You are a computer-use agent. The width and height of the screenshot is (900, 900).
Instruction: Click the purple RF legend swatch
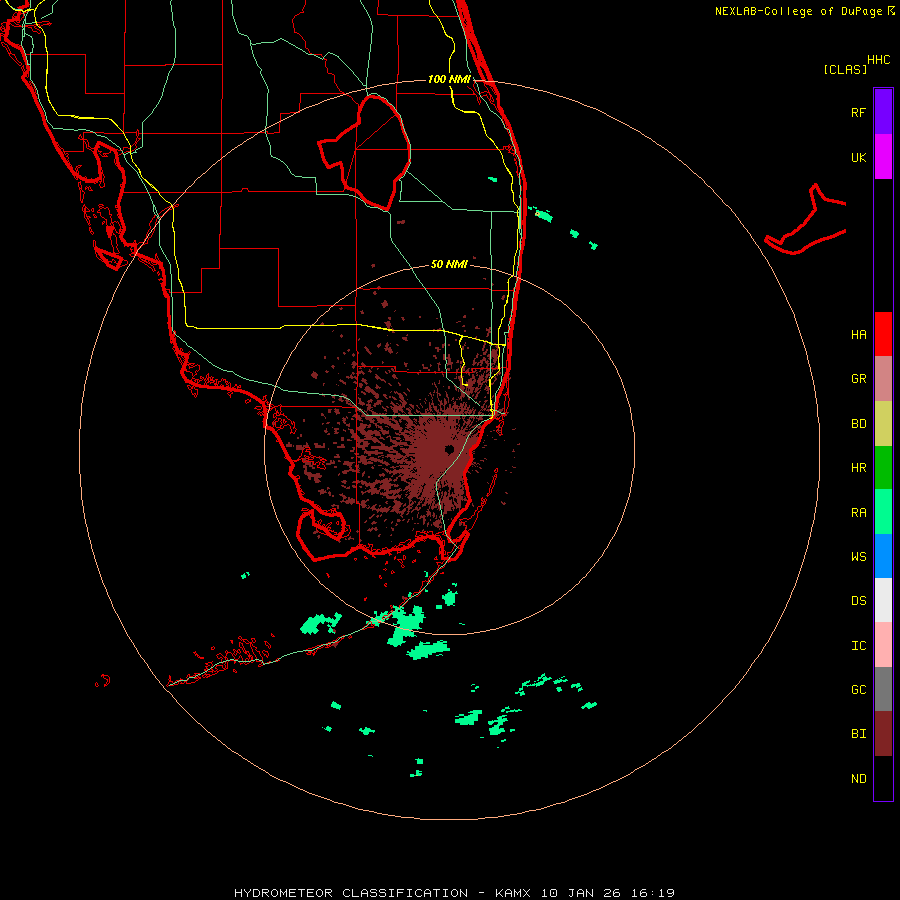(x=883, y=112)
